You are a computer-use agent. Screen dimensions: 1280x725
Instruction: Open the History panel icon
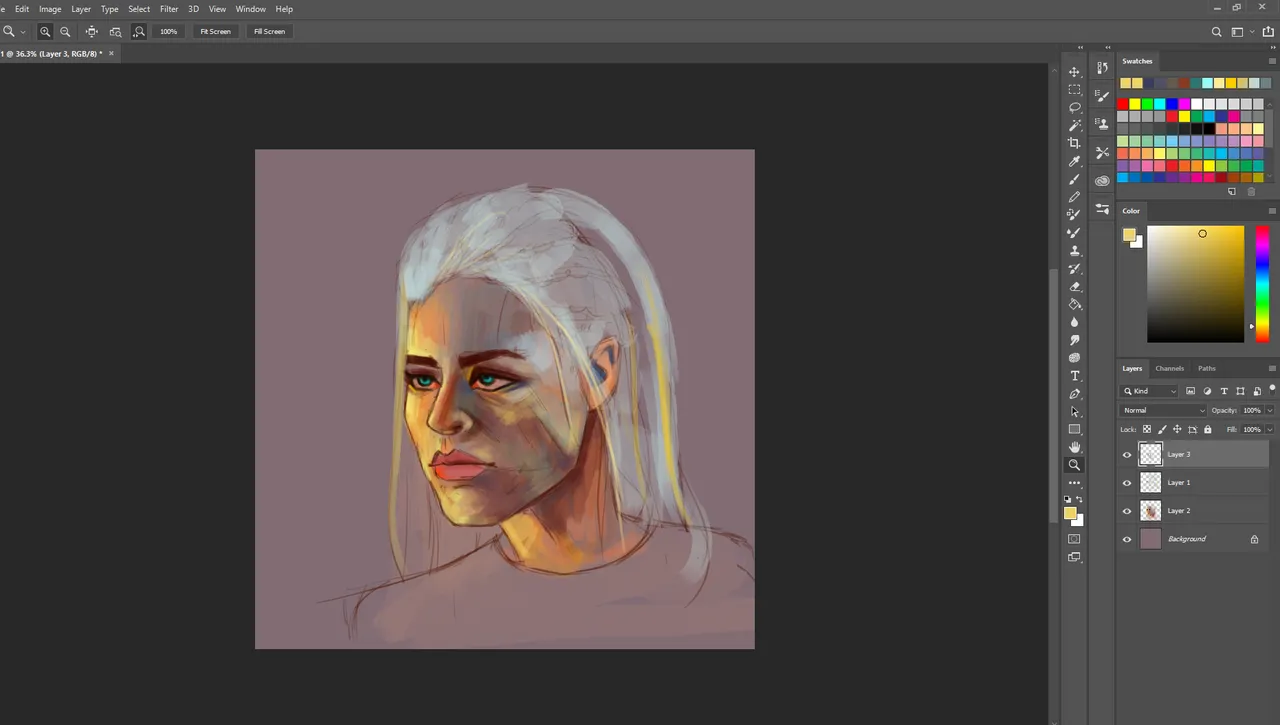tap(1102, 69)
